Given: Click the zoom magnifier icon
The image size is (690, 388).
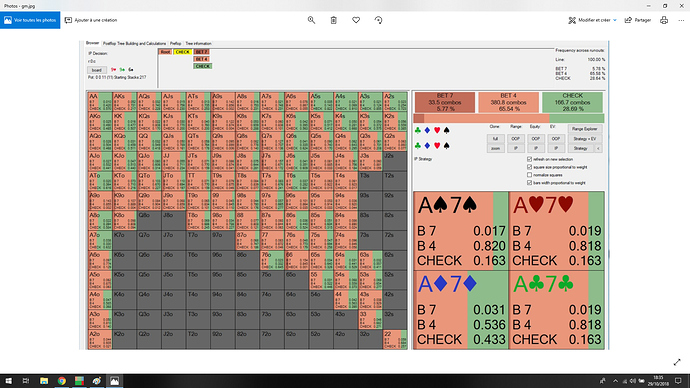Looking at the screenshot, I should point(311,20).
